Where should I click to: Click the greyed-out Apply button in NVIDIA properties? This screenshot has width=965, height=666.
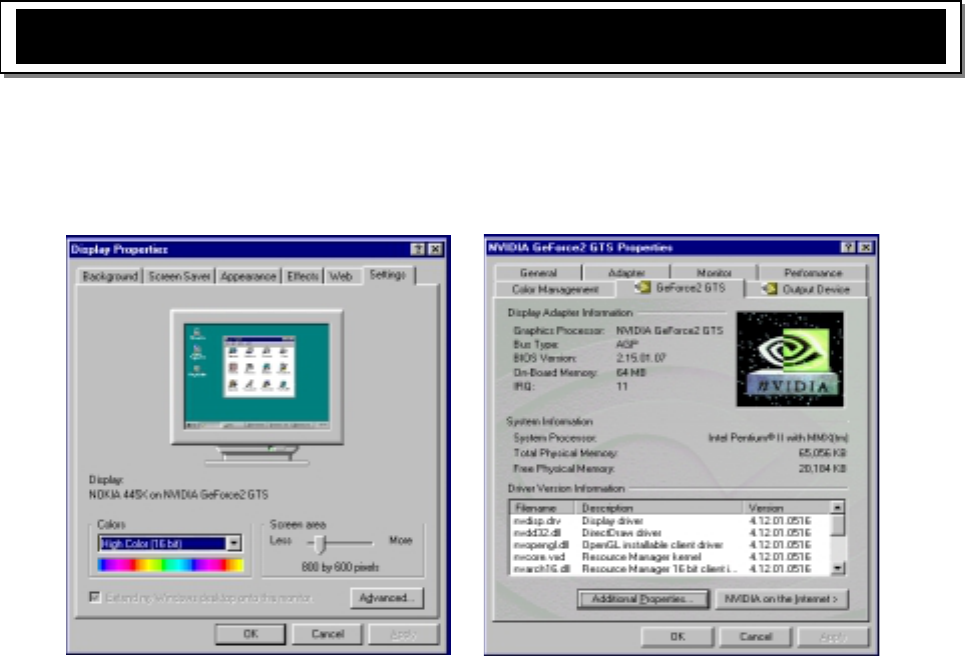coord(833,636)
